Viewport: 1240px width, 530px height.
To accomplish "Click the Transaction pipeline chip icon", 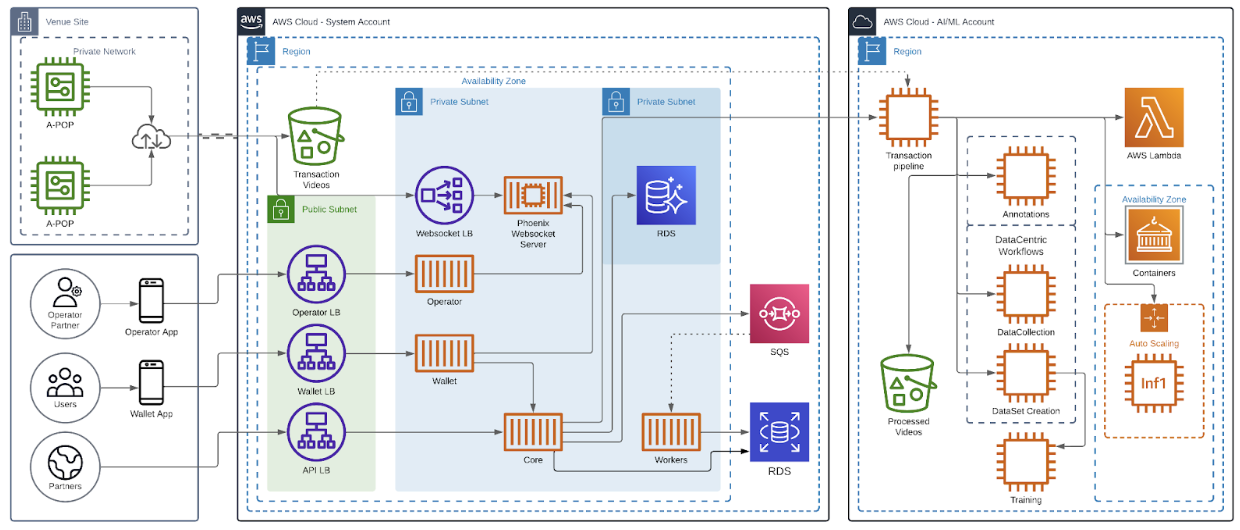I will click(x=908, y=118).
